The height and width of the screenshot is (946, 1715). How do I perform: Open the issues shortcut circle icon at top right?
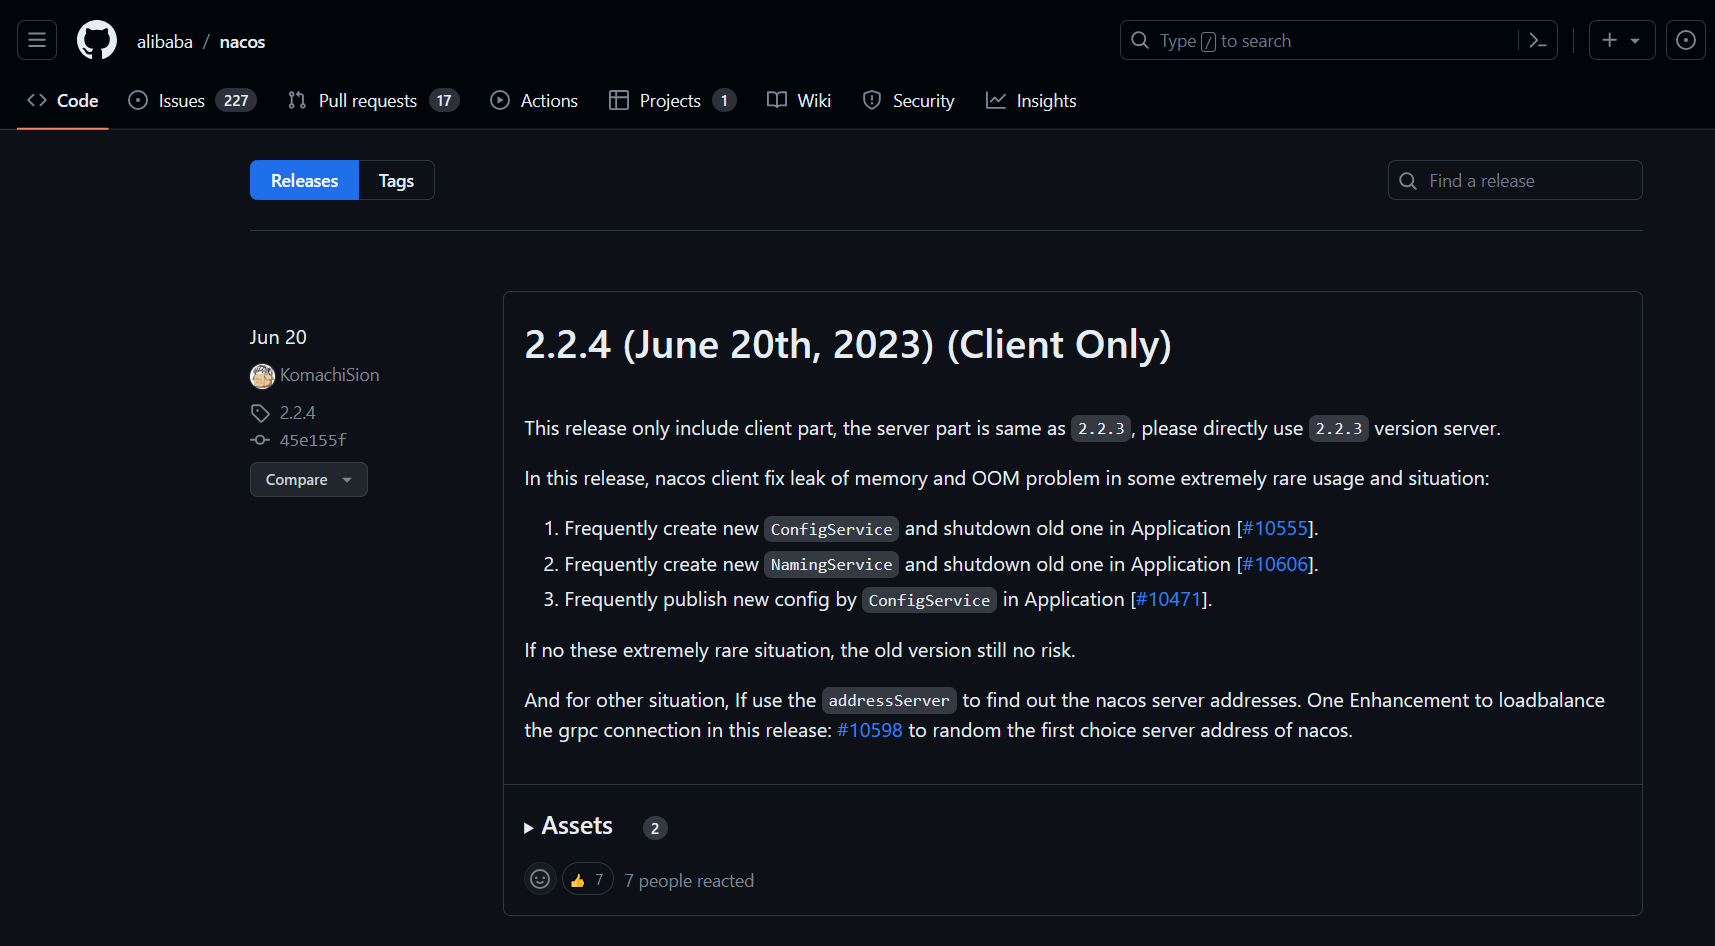click(x=1686, y=40)
